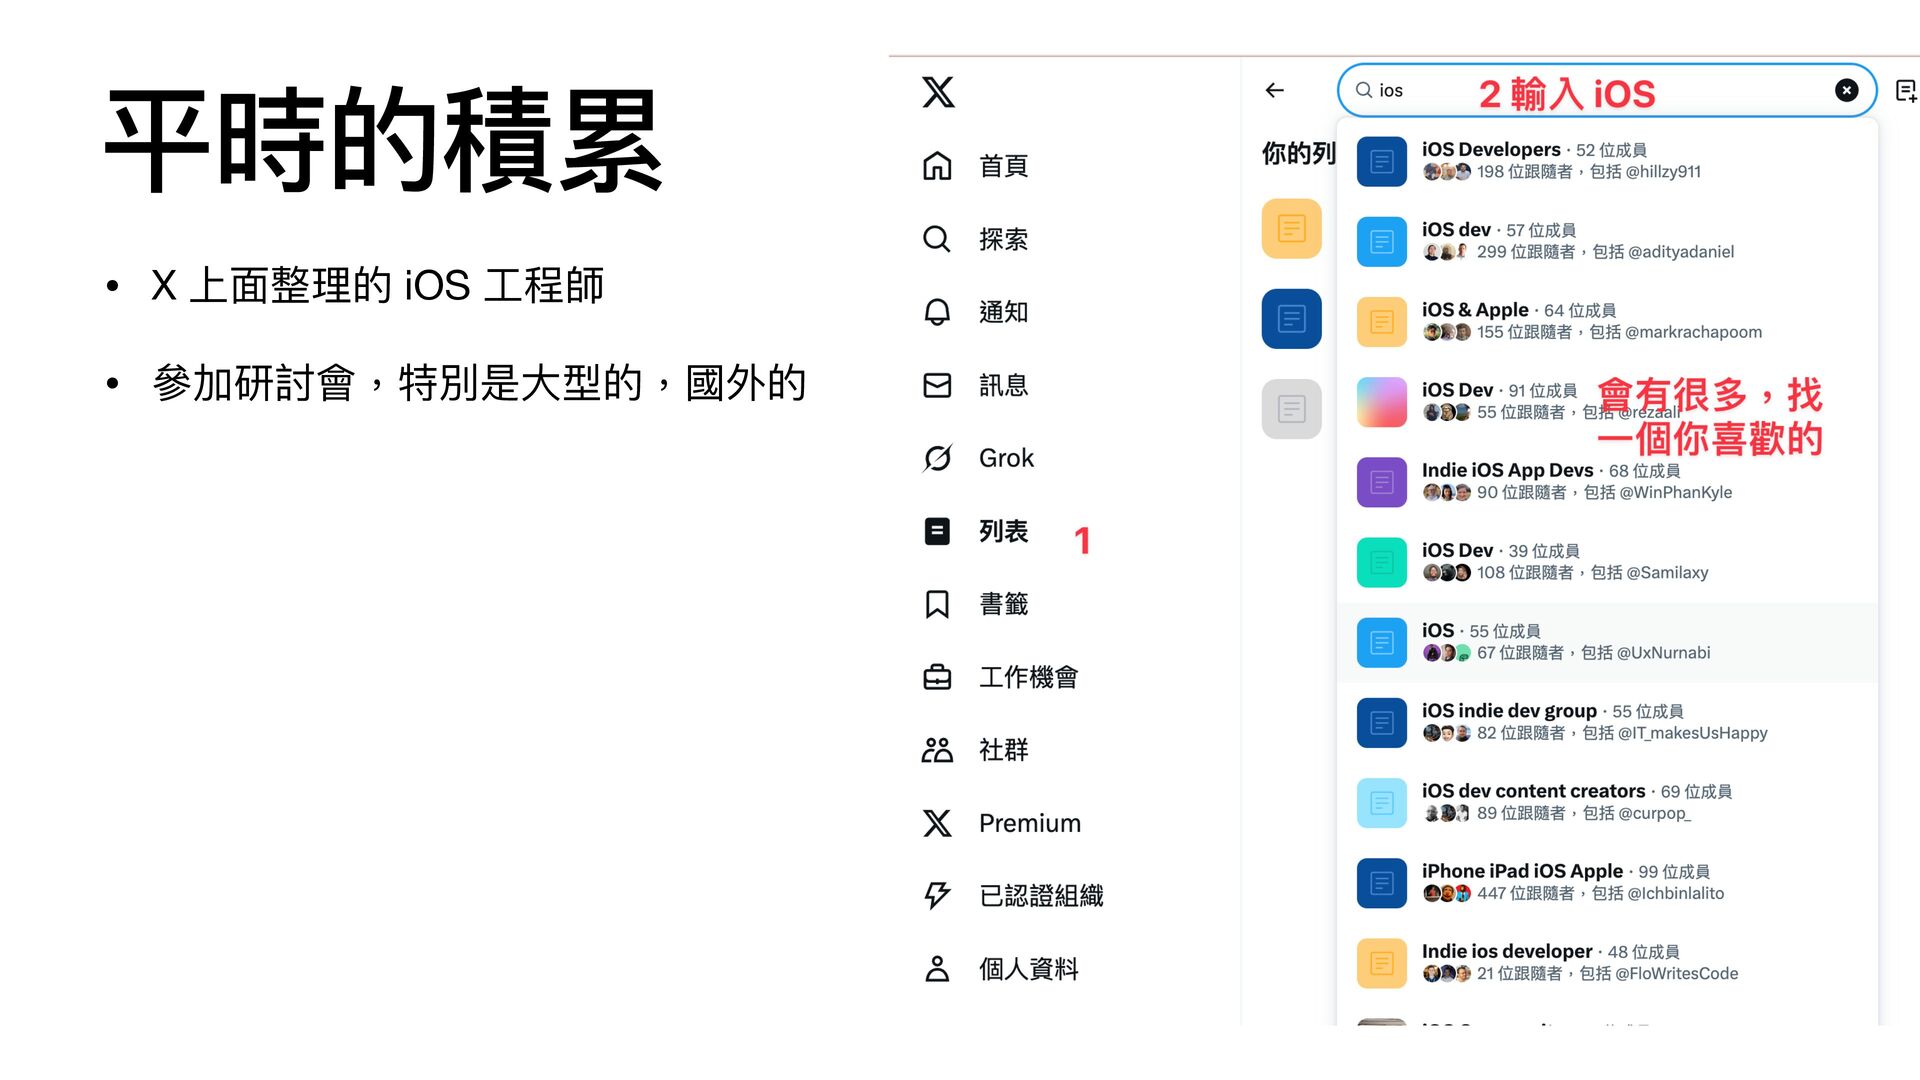The height and width of the screenshot is (1080, 1920).
Task: Click the X logo above the sidebar
Action: (x=938, y=92)
